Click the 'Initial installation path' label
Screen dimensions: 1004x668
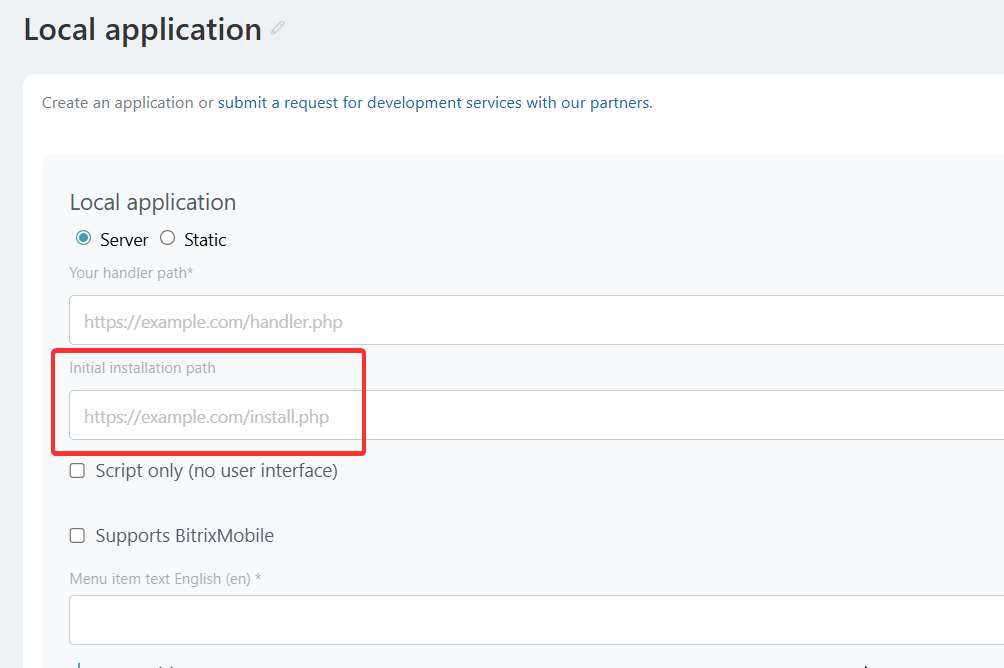click(x=142, y=368)
